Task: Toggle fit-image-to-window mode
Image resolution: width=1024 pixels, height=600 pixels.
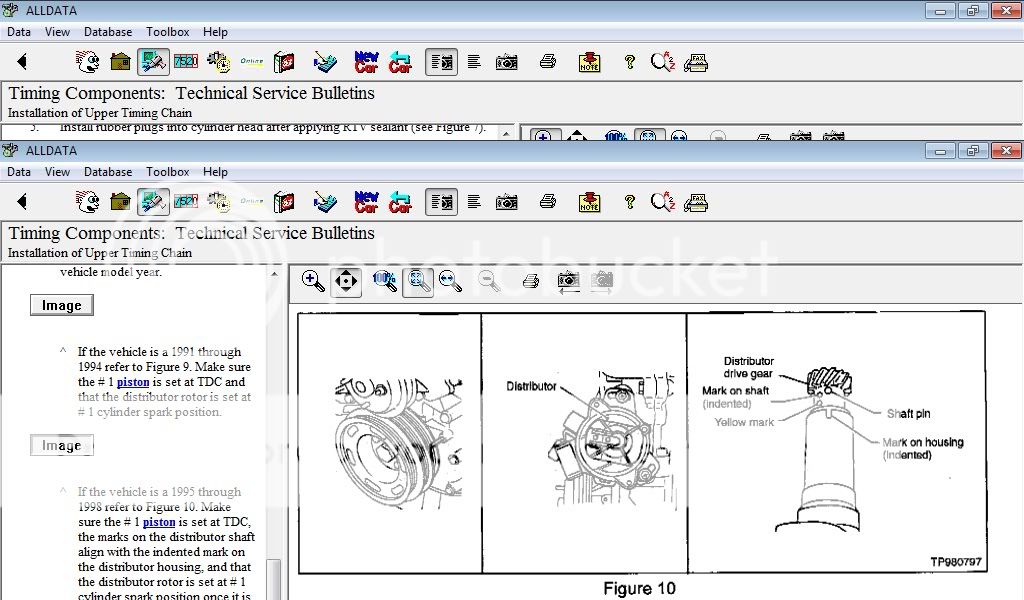Action: 418,281
